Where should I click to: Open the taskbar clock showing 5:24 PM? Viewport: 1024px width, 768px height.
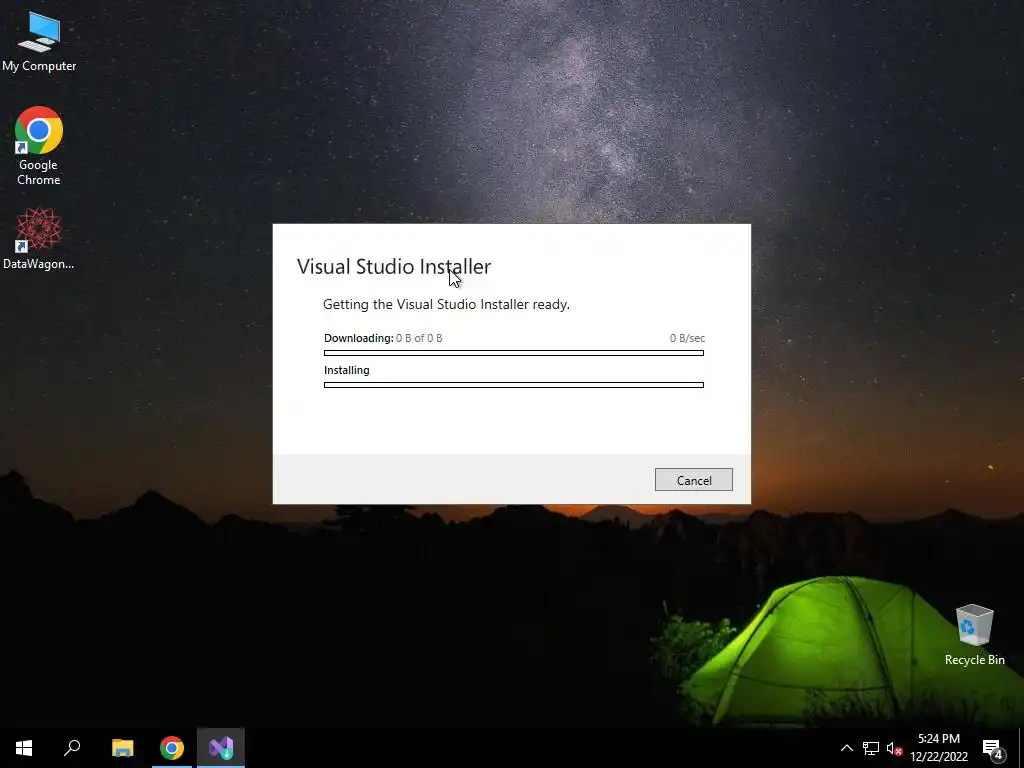point(939,748)
